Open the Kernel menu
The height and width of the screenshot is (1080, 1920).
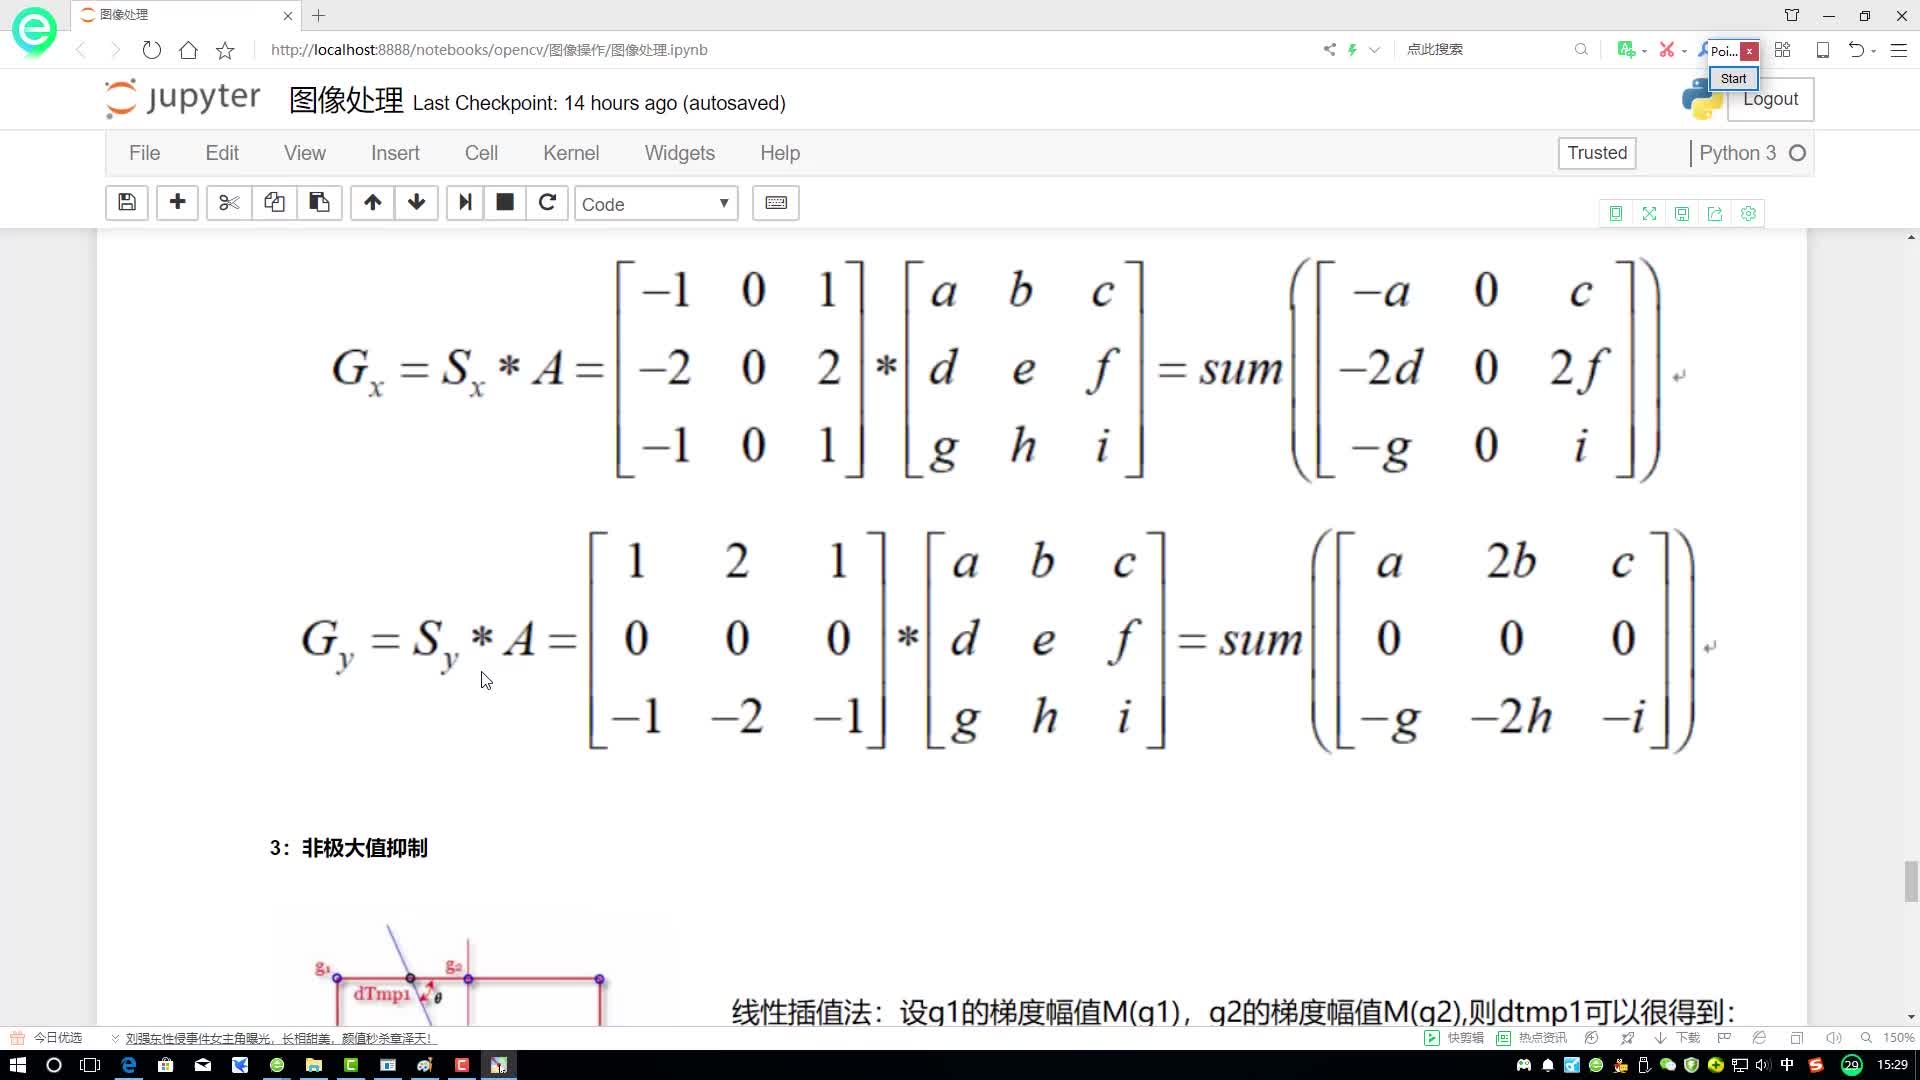click(572, 153)
